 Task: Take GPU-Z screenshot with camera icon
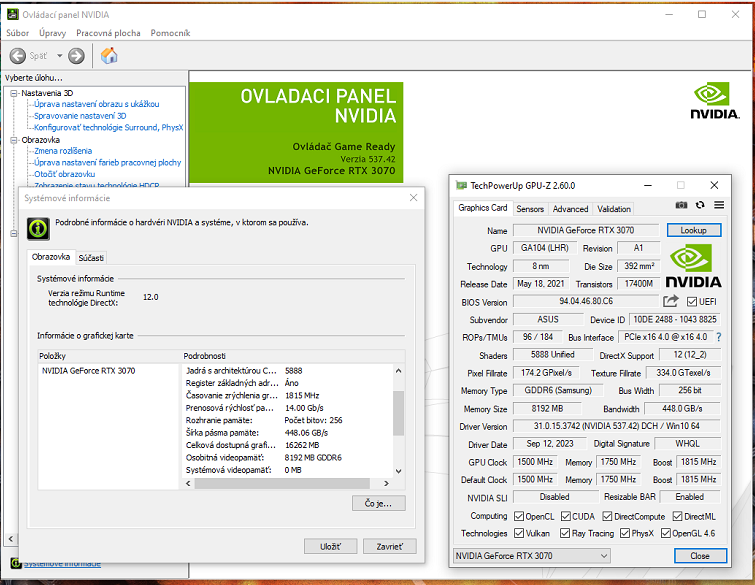point(681,205)
